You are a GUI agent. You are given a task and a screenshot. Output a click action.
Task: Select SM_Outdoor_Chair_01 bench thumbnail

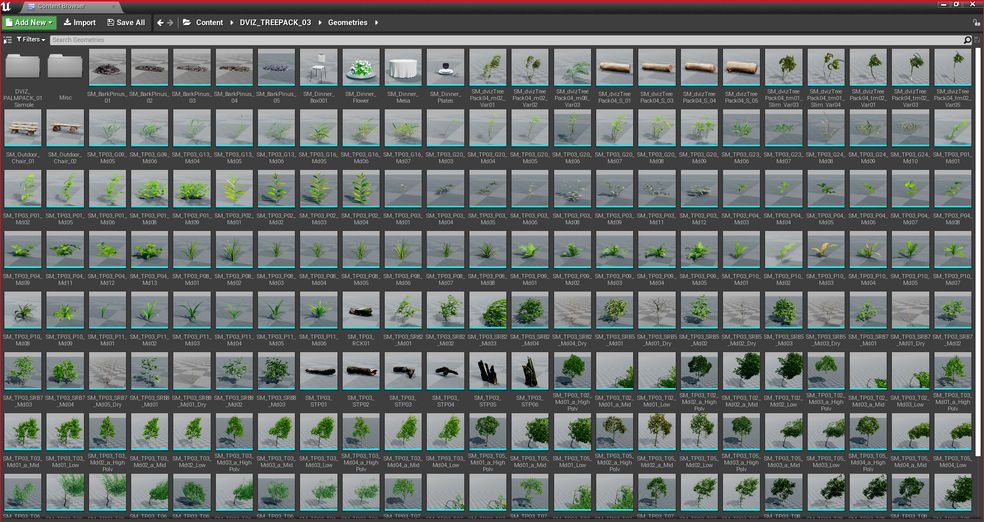point(23,128)
